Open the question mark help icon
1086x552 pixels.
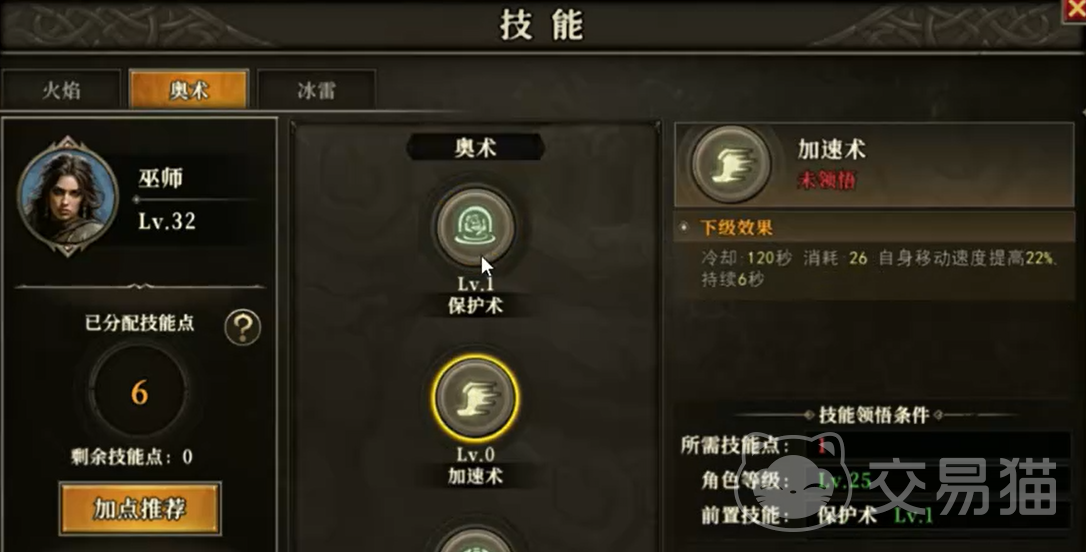tap(242, 327)
